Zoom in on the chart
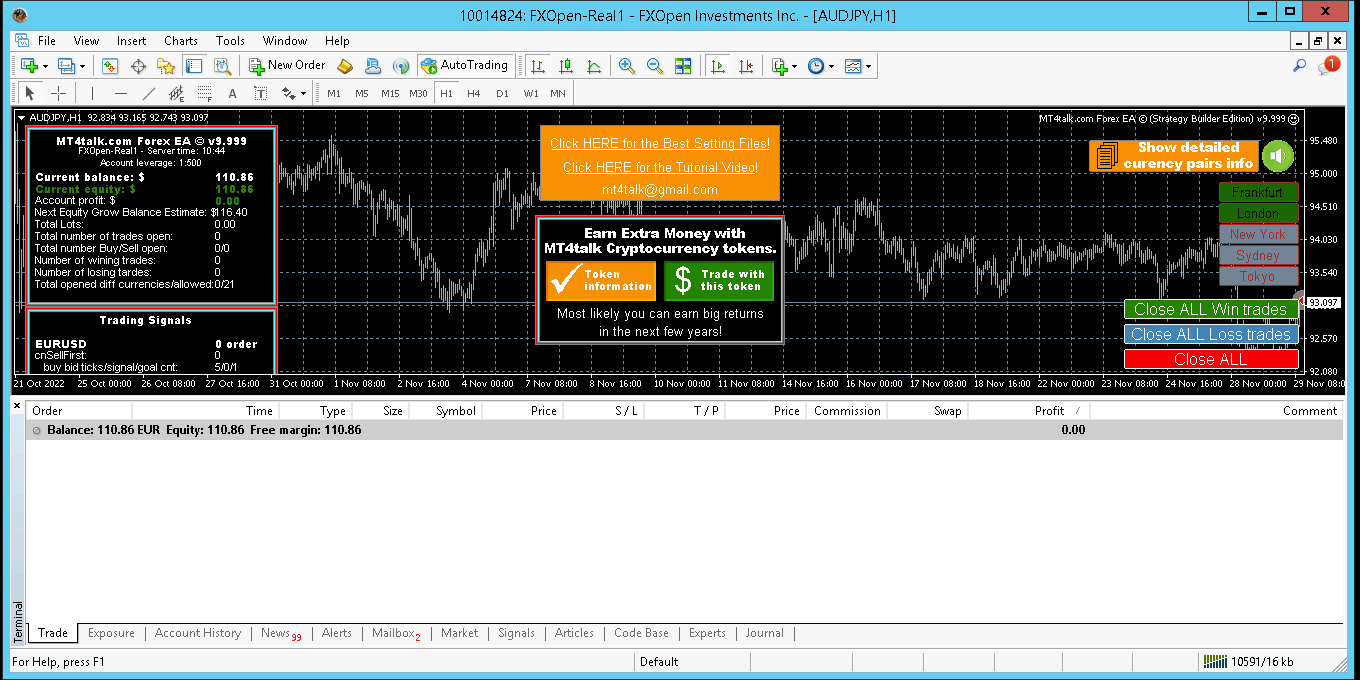 (627, 66)
